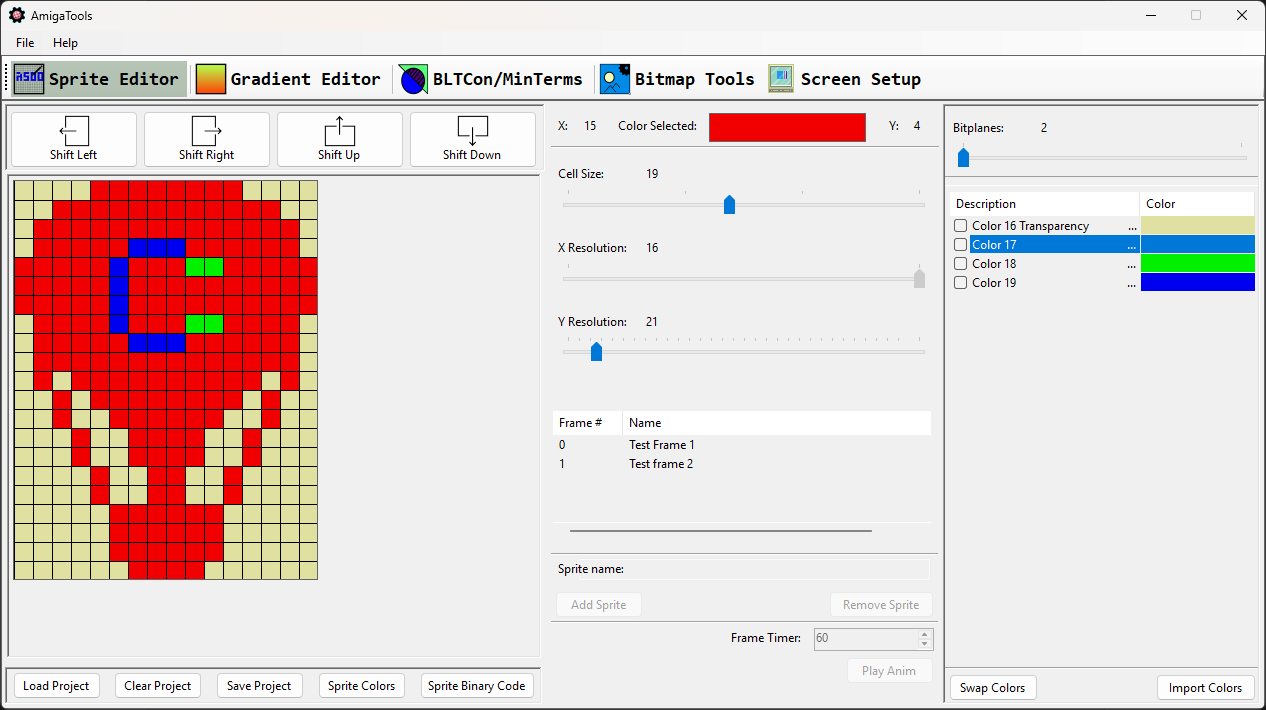Shift the sprite left
The image size is (1266, 710).
click(74, 139)
